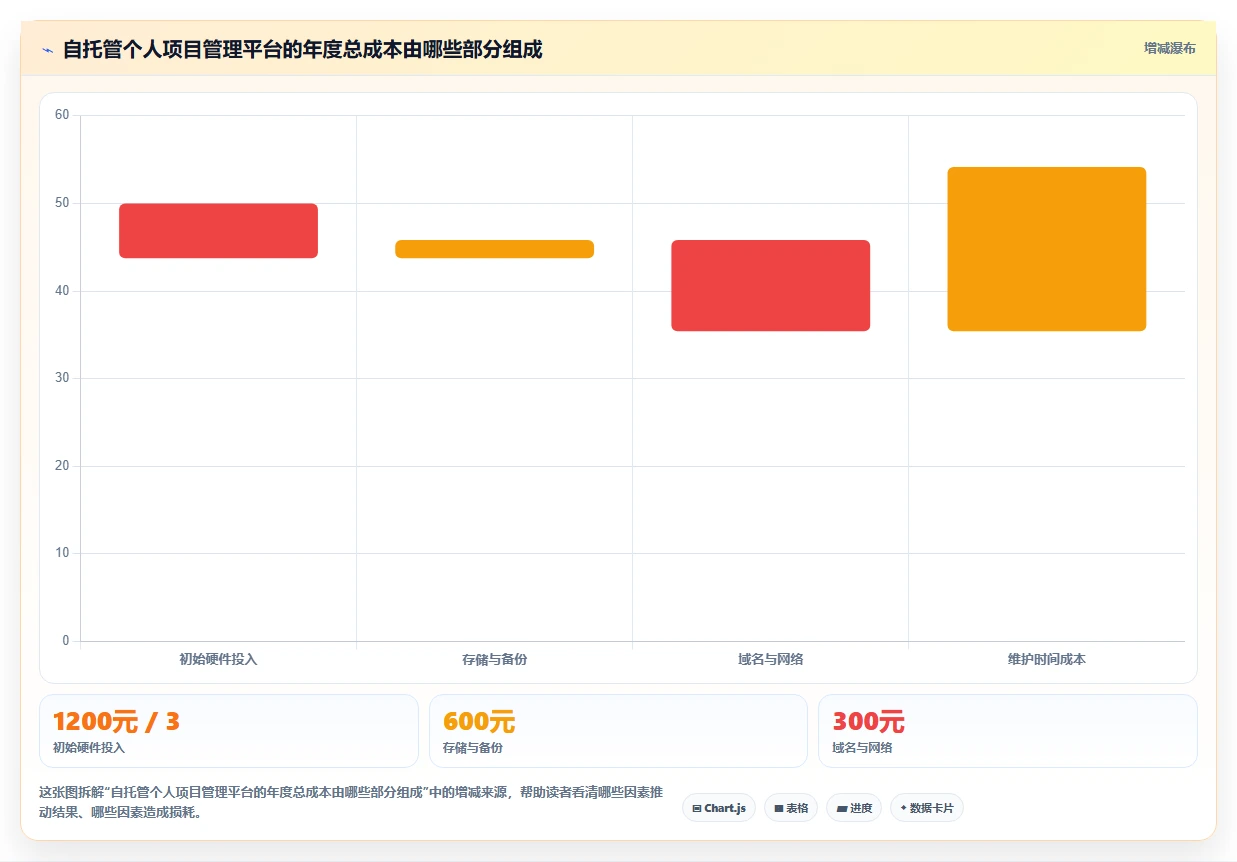The image size is (1237, 862).
Task: Click the 存储与备份 caption under 600元
Action: click(x=473, y=748)
